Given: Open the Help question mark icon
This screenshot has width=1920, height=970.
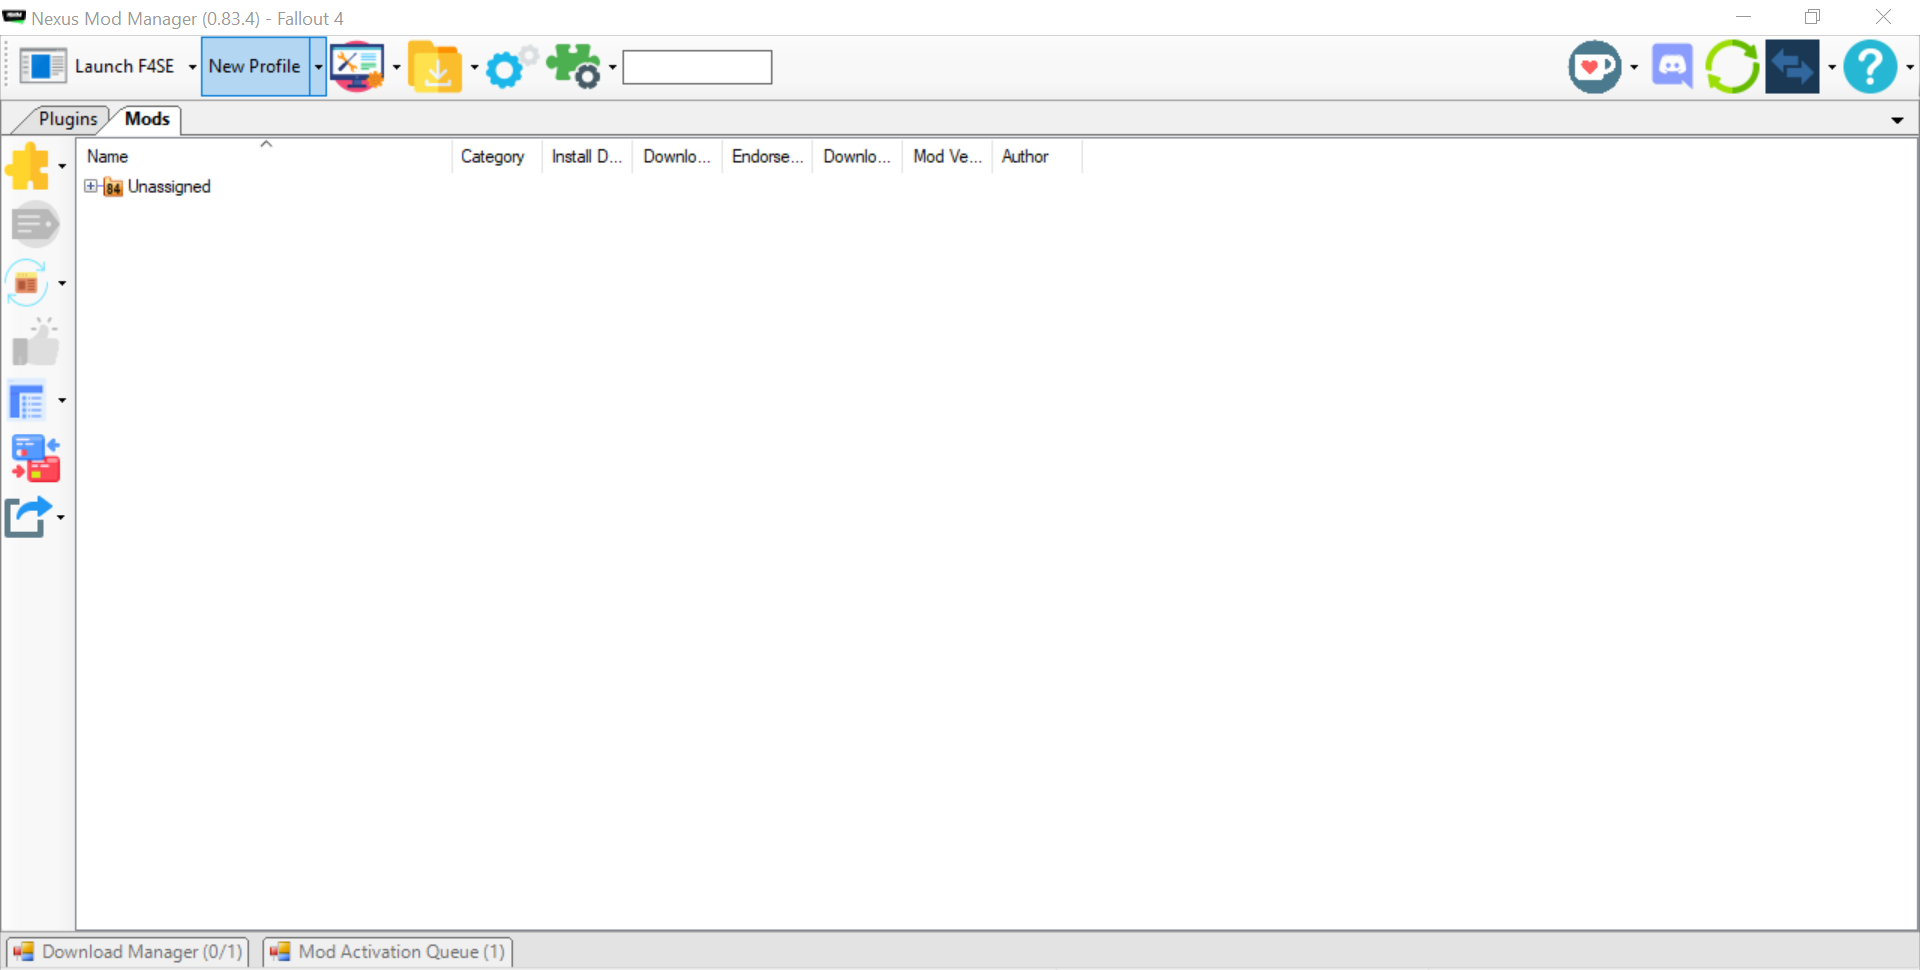Looking at the screenshot, I should tap(1870, 67).
